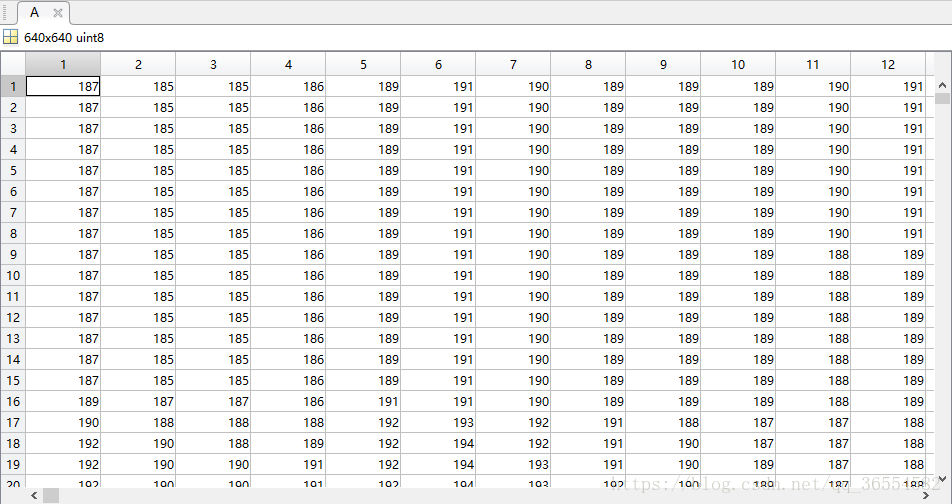Select column header 10
952x504 pixels.
coord(738,64)
